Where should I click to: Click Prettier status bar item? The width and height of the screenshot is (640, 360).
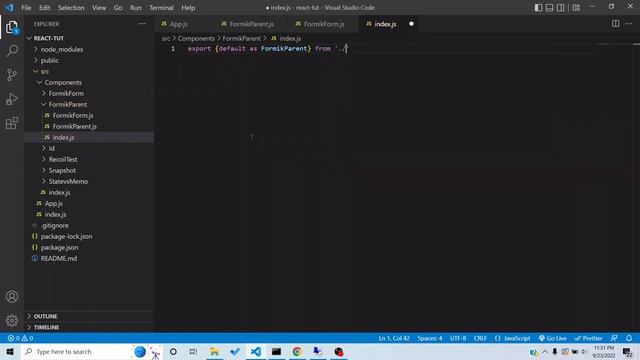(x=588, y=338)
